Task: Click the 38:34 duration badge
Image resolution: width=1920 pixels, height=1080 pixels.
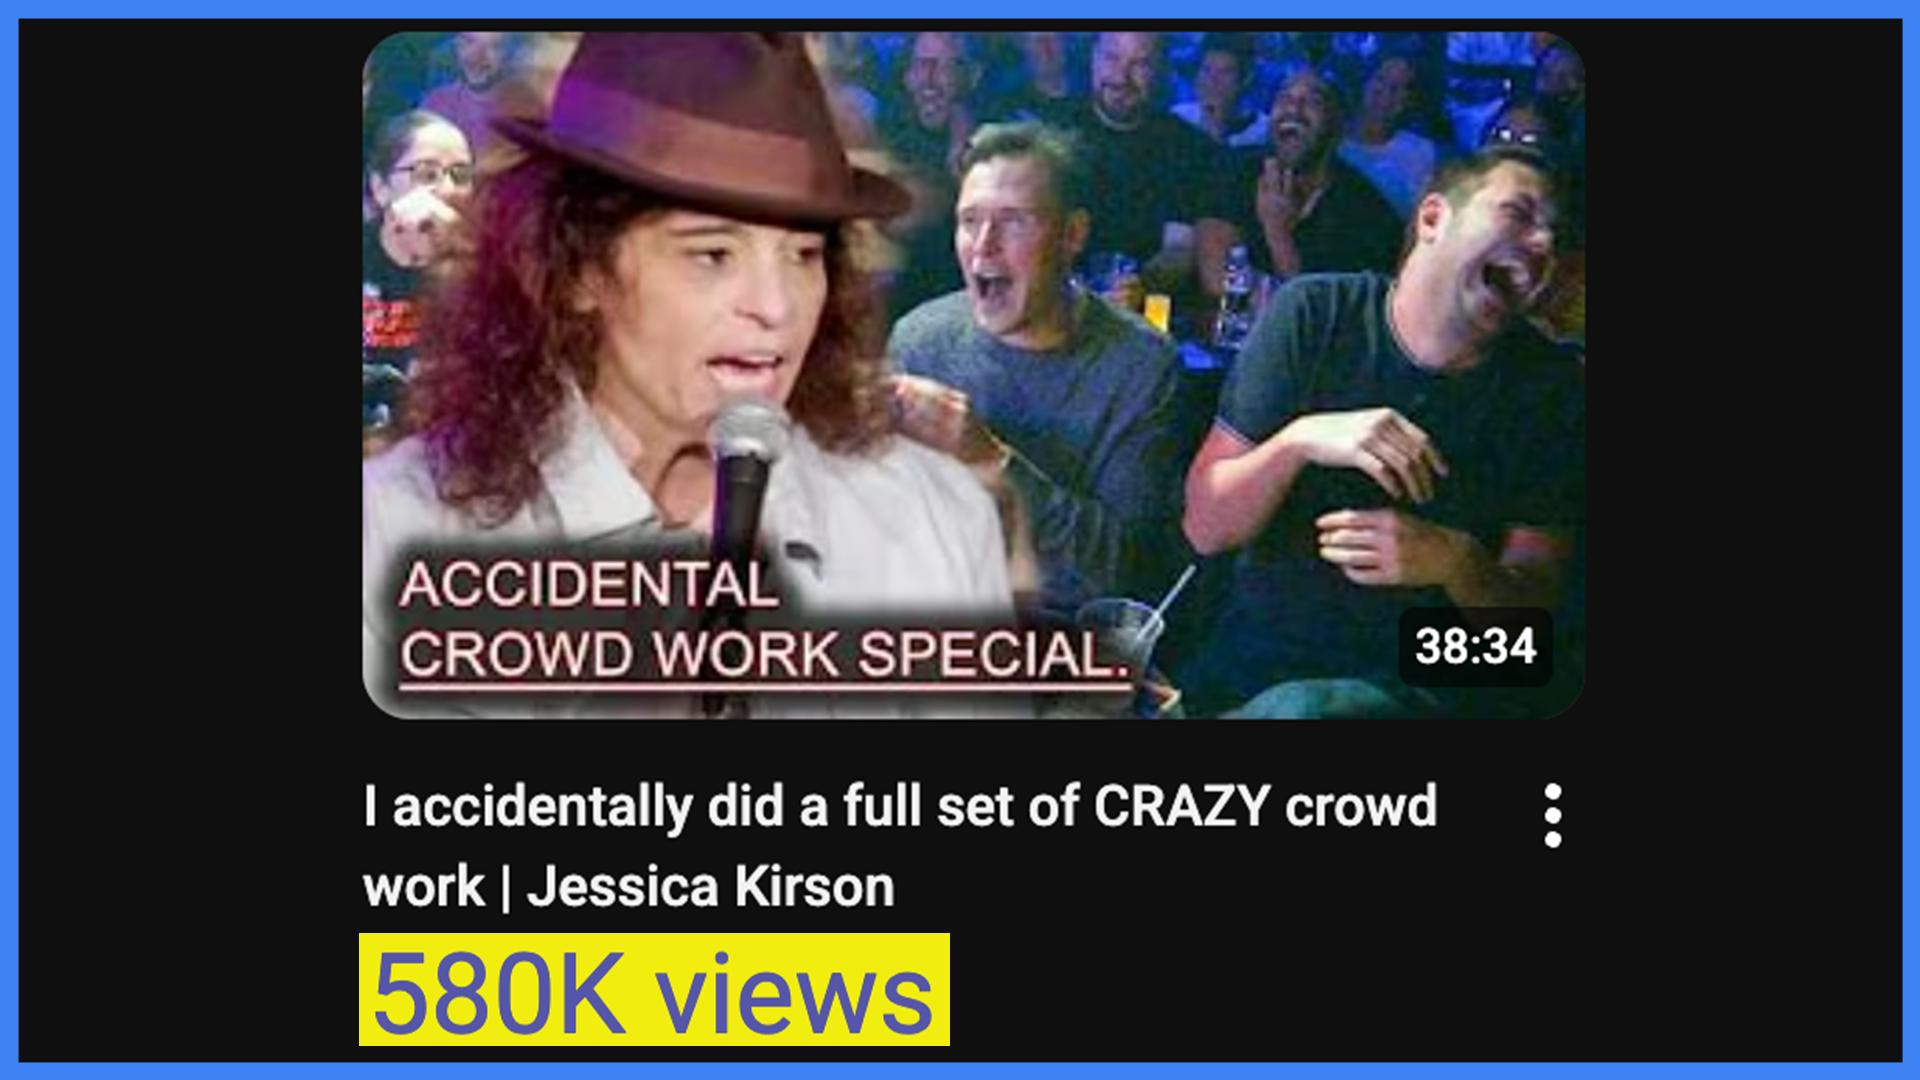Action: coord(1475,646)
